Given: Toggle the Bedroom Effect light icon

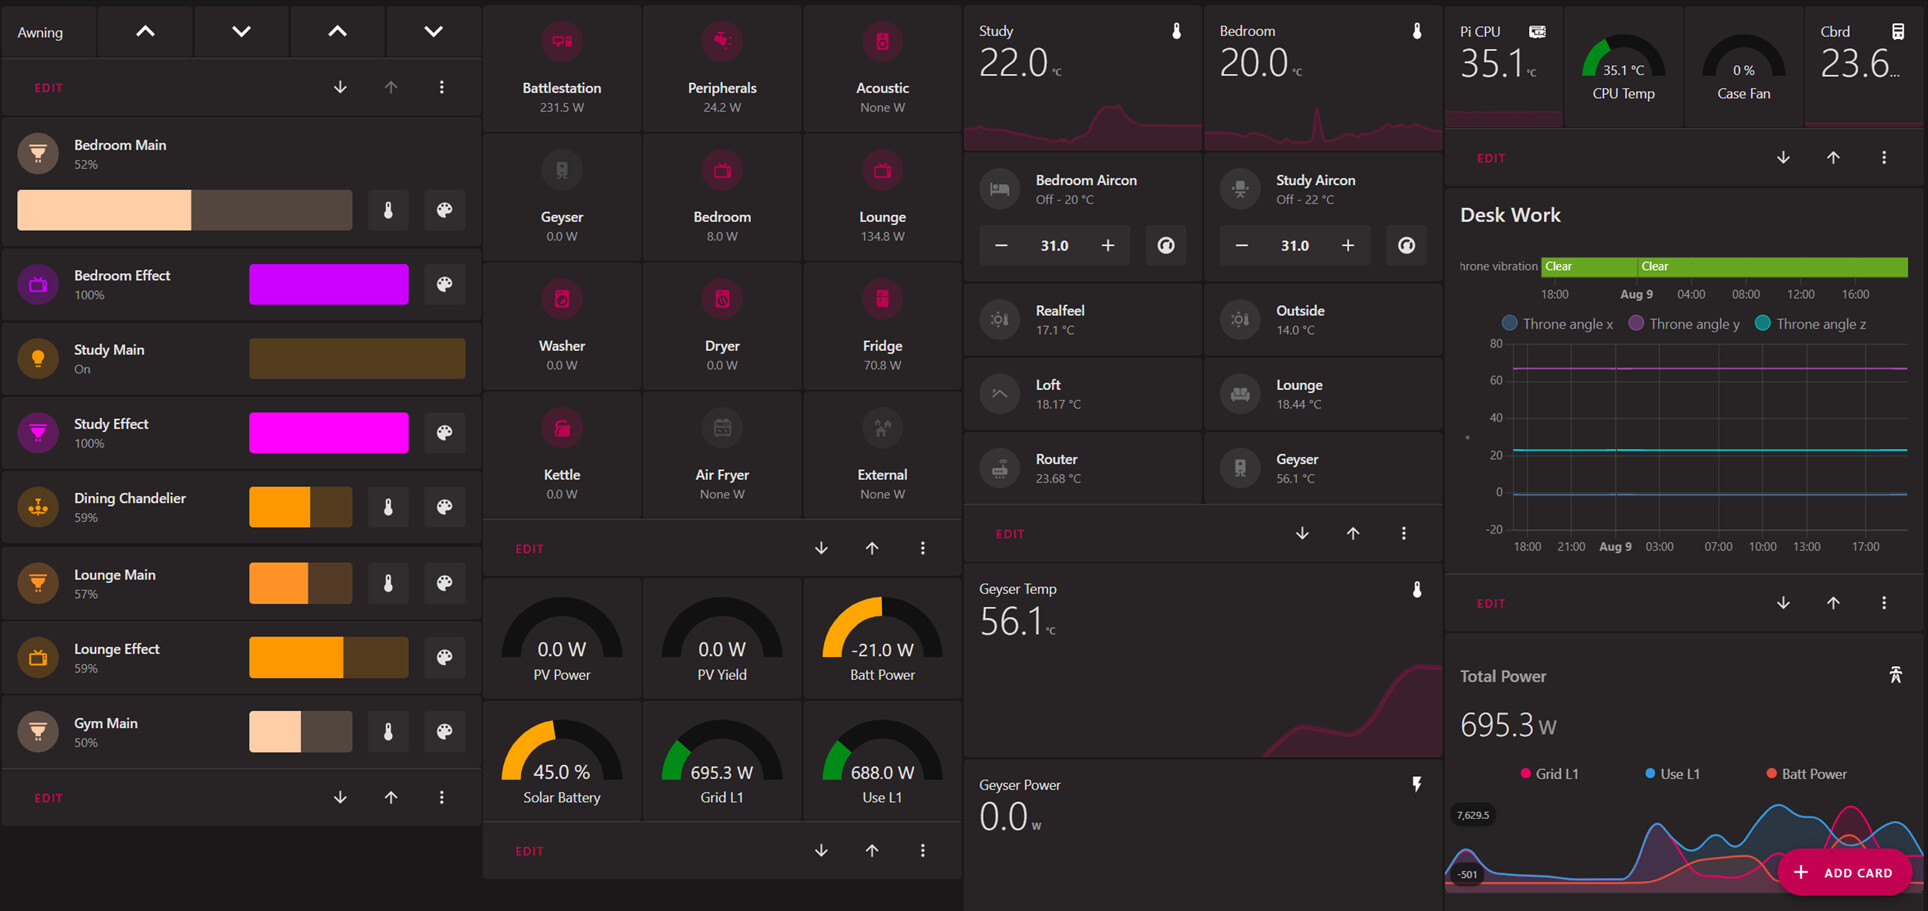Looking at the screenshot, I should [x=37, y=284].
